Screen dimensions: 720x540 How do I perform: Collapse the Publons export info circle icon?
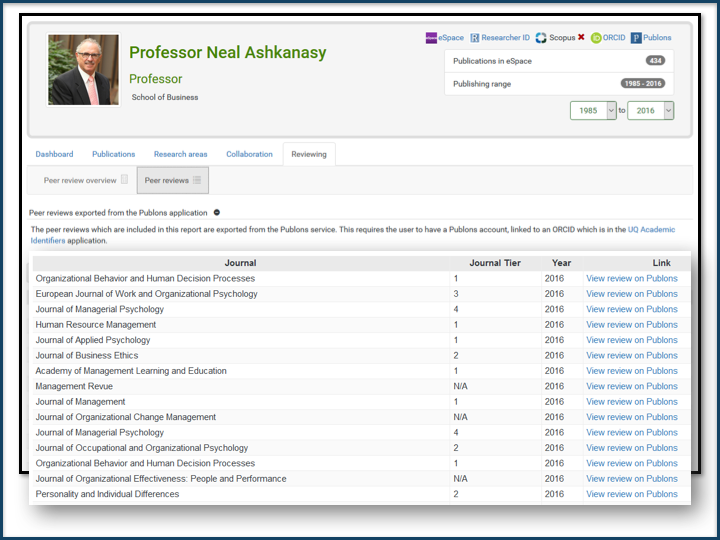coord(217,213)
